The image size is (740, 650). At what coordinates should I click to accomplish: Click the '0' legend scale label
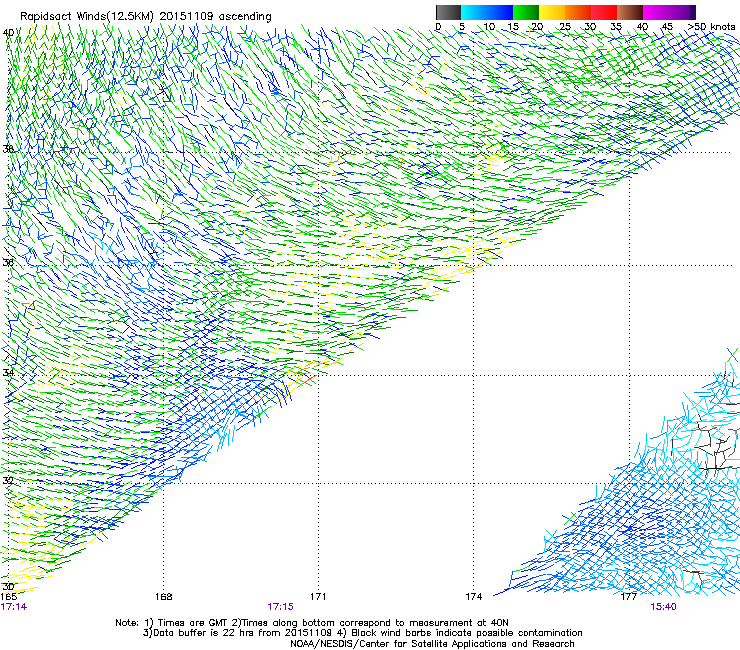coord(438,27)
